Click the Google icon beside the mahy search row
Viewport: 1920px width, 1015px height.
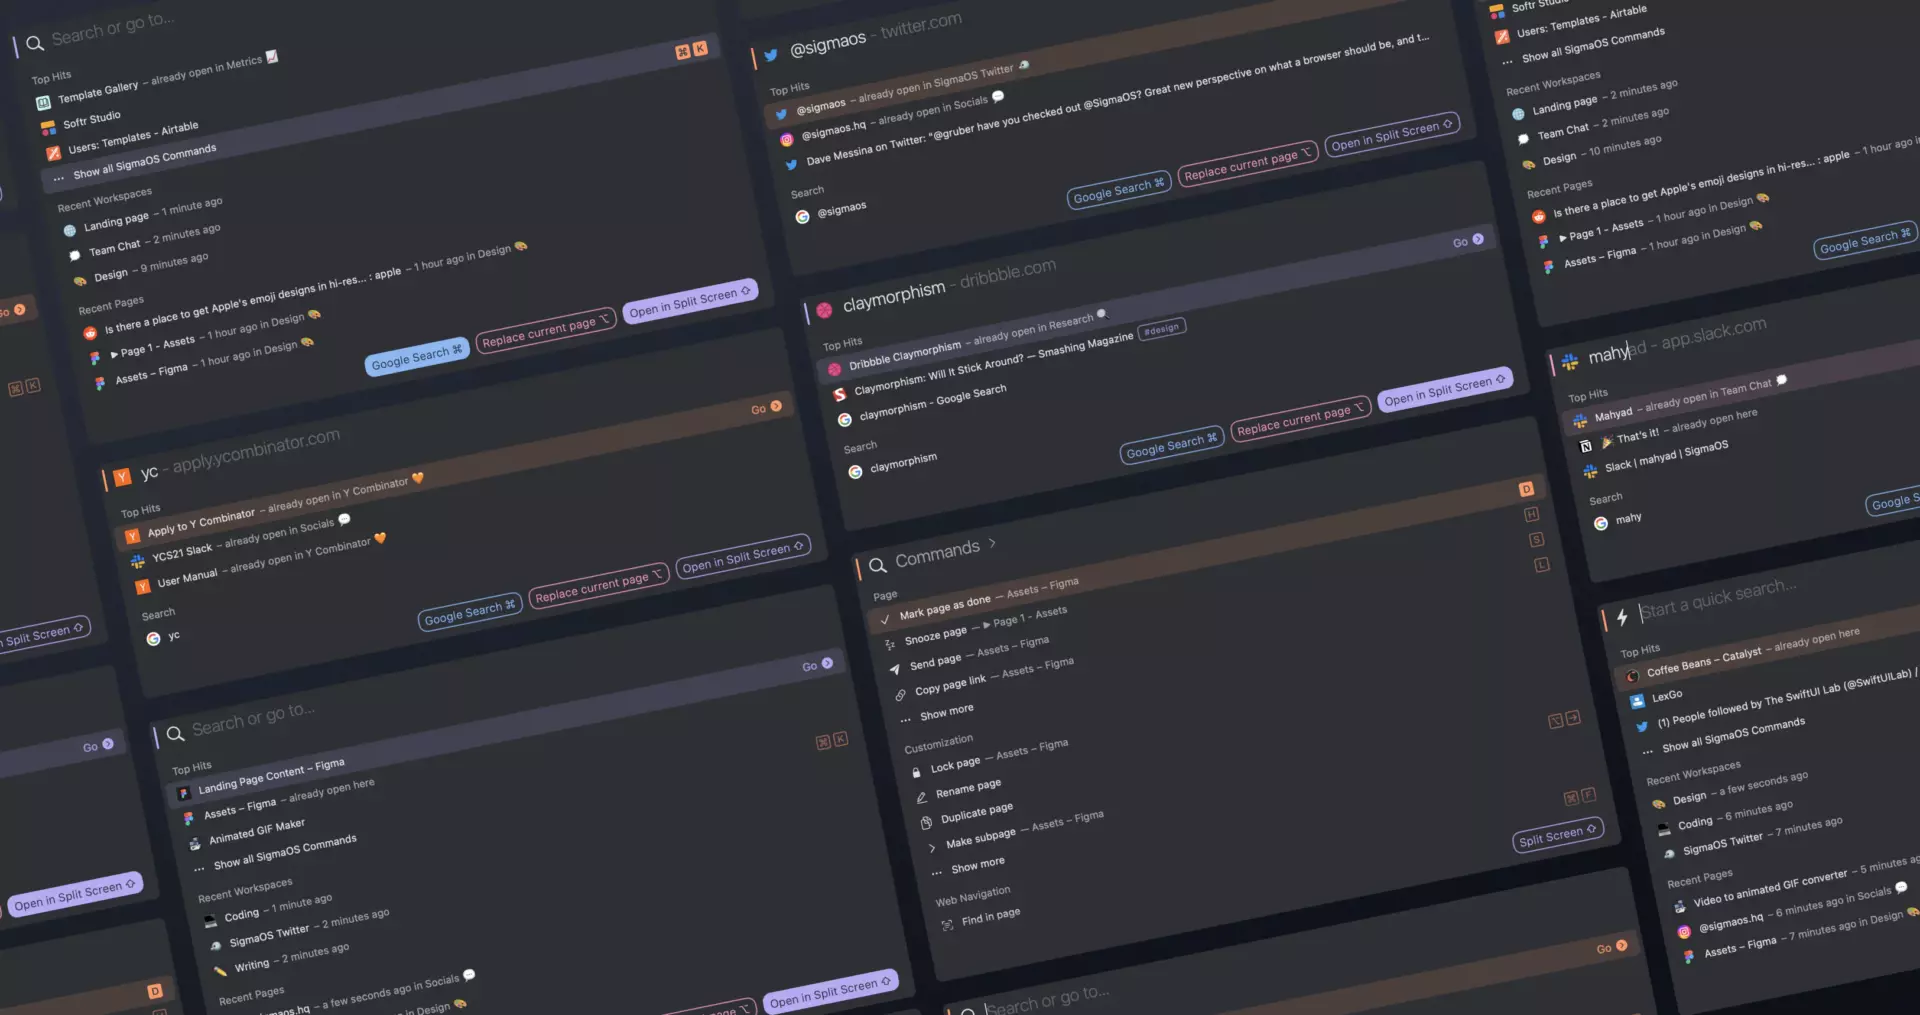[x=1601, y=523]
